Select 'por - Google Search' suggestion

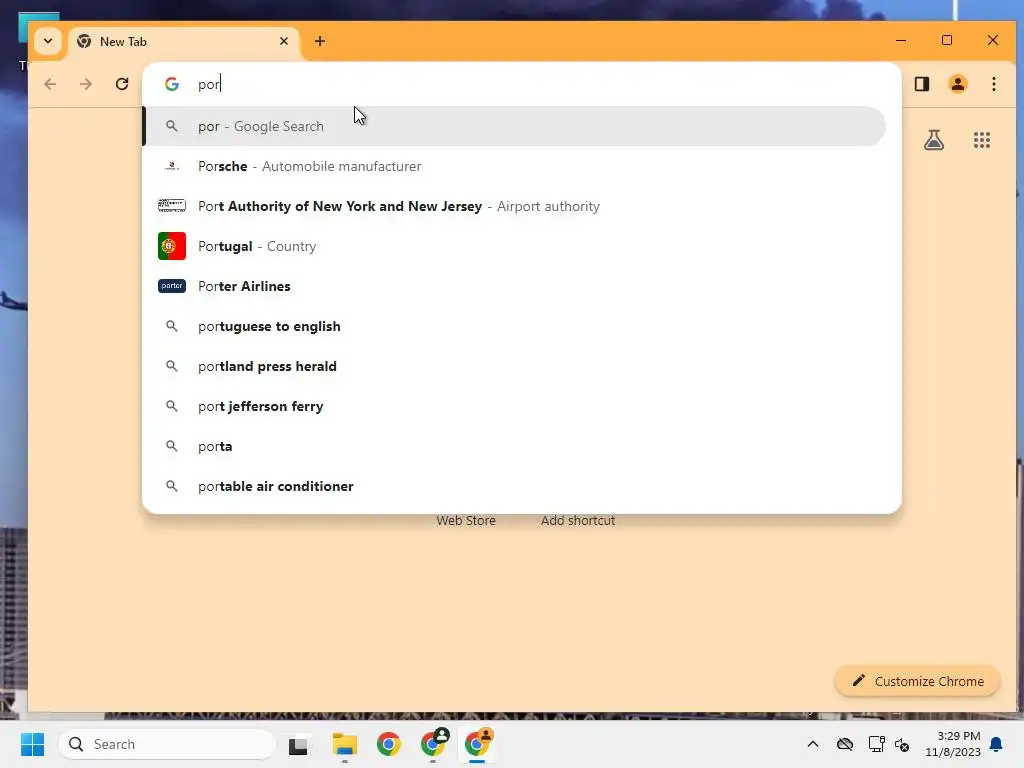coord(515,126)
